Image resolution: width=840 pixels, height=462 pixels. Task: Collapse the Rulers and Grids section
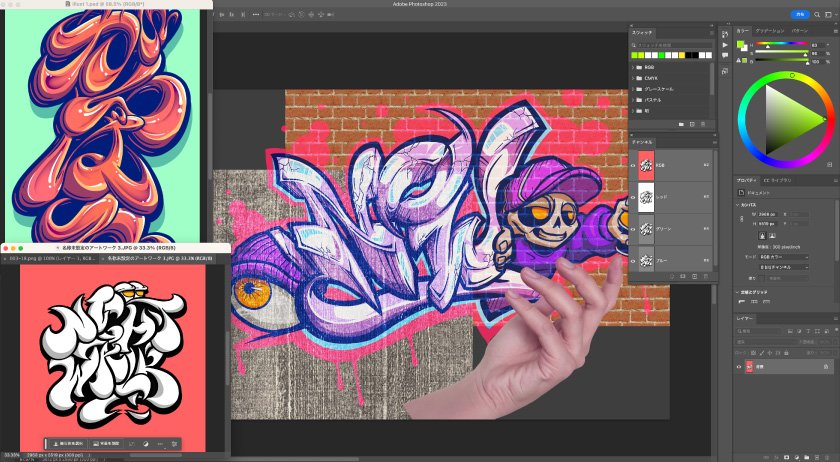coord(738,292)
